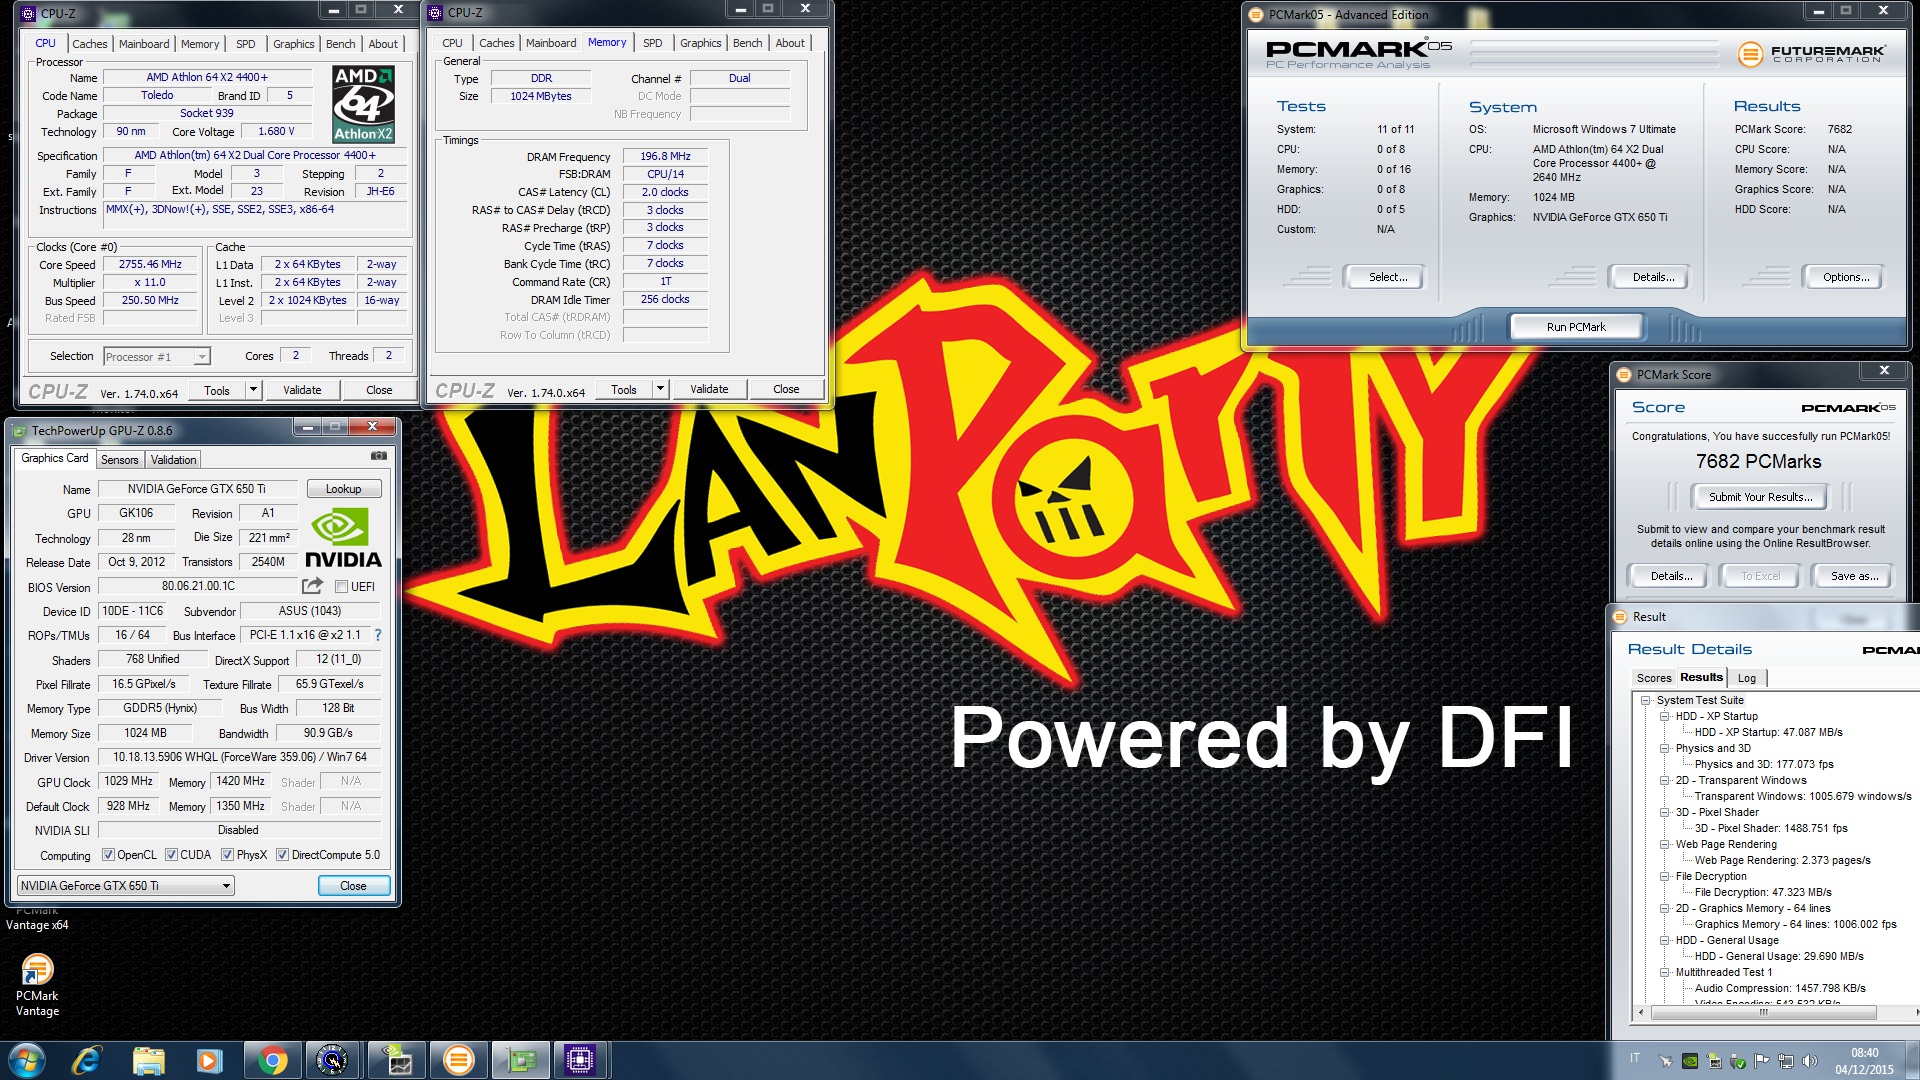1920x1080 pixels.
Task: Toggle the CUDA checkbox
Action: point(171,855)
